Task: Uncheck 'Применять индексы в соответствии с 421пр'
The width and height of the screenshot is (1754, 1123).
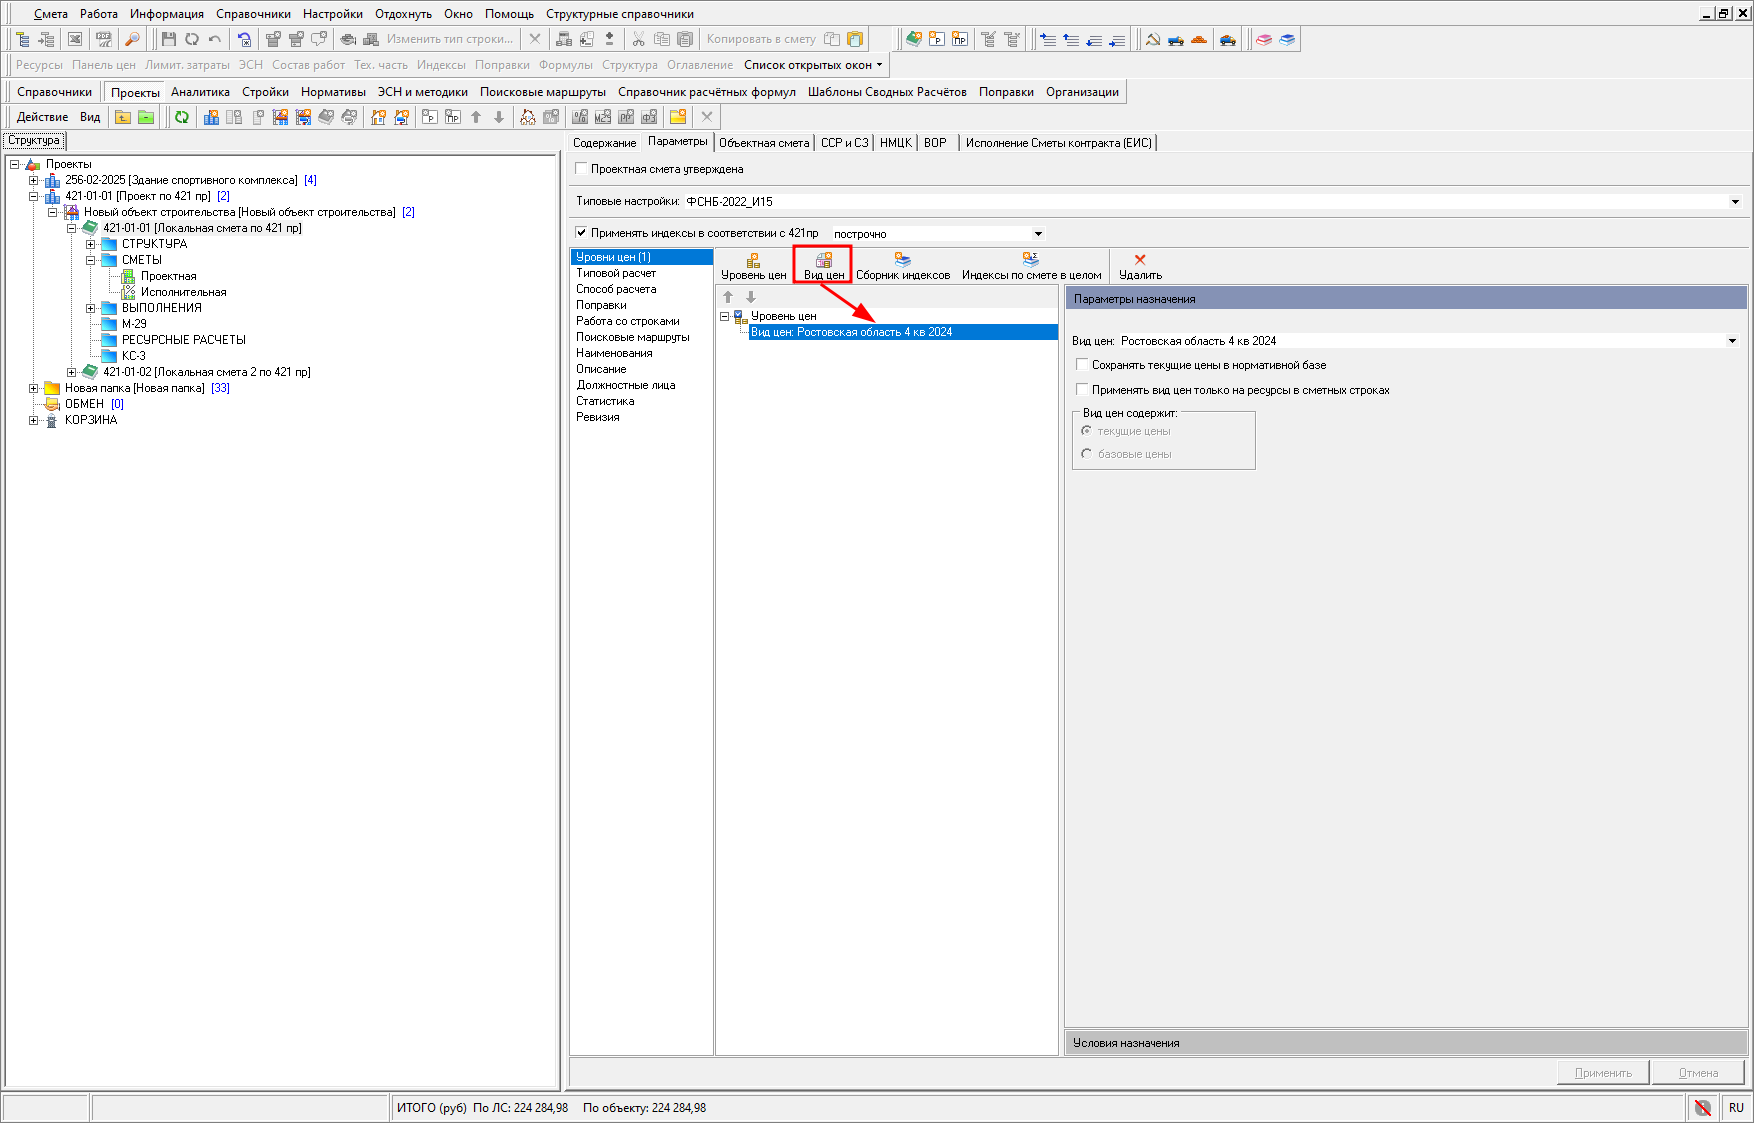Action: tap(582, 233)
